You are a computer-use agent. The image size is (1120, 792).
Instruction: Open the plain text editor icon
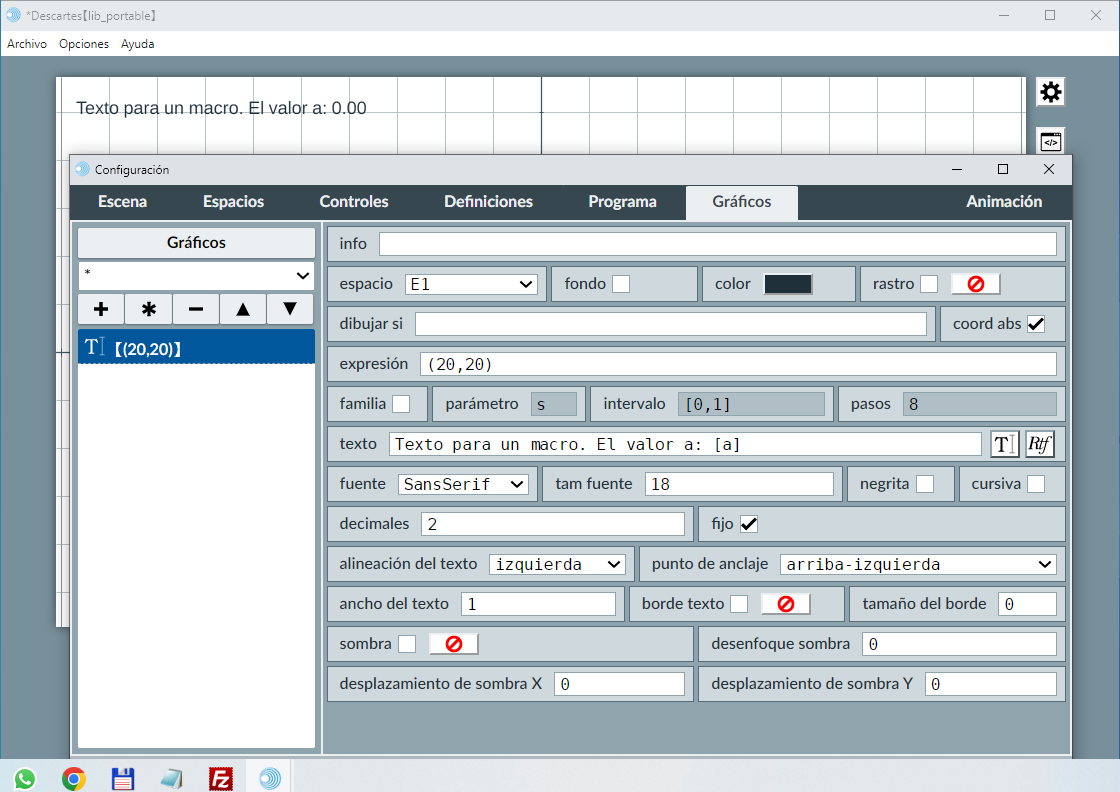[1004, 444]
